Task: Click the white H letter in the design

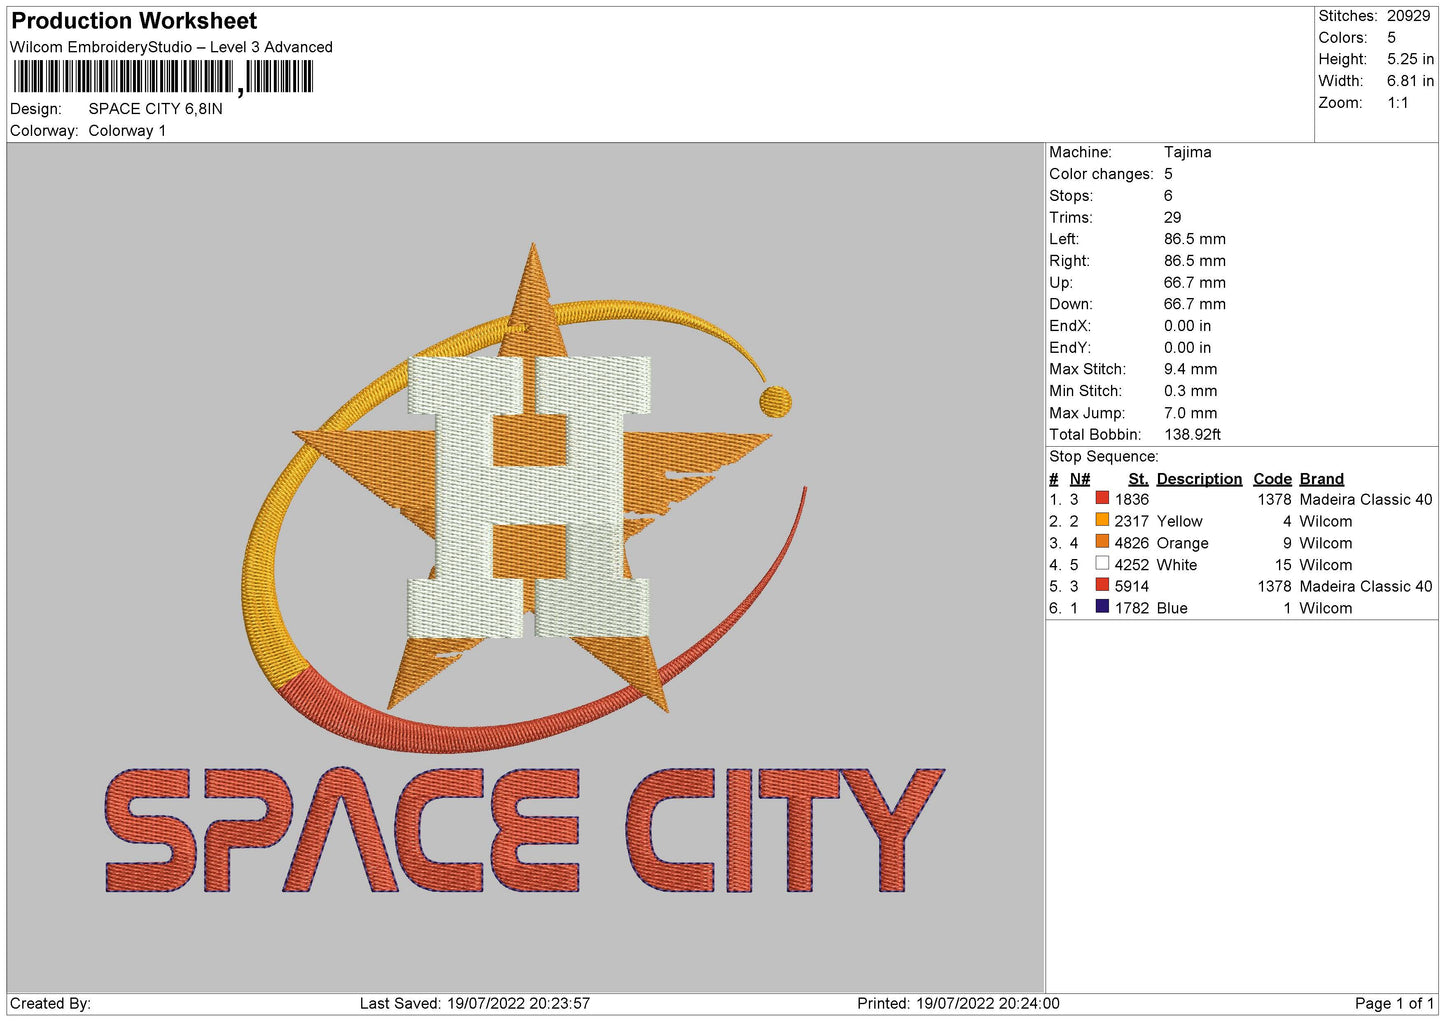Action: pos(529,497)
